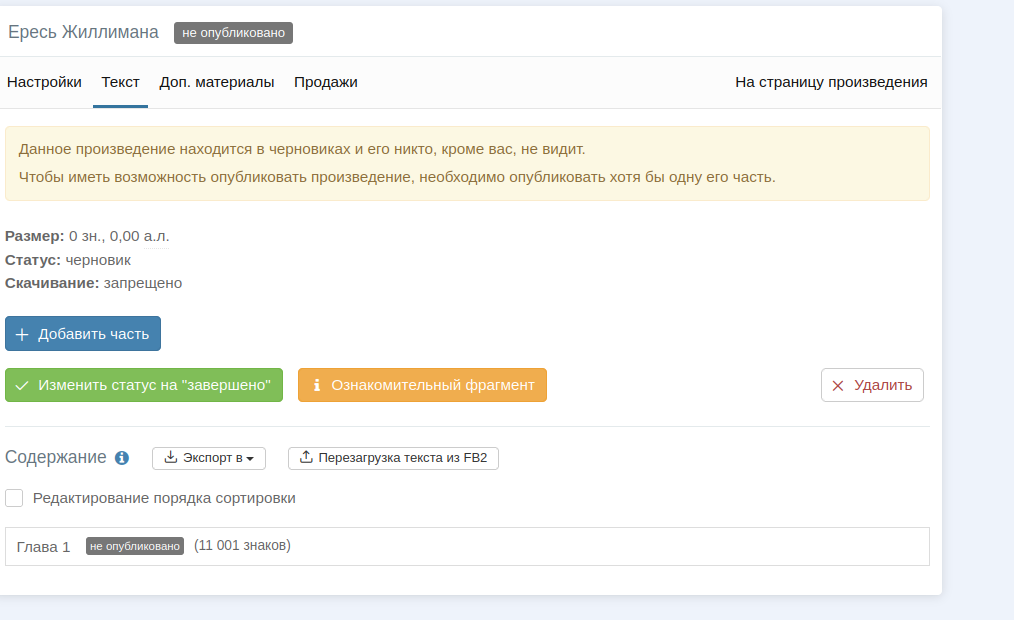The width and height of the screenshot is (1014, 620).
Task: Go to the Продажи tab
Action: click(x=326, y=82)
